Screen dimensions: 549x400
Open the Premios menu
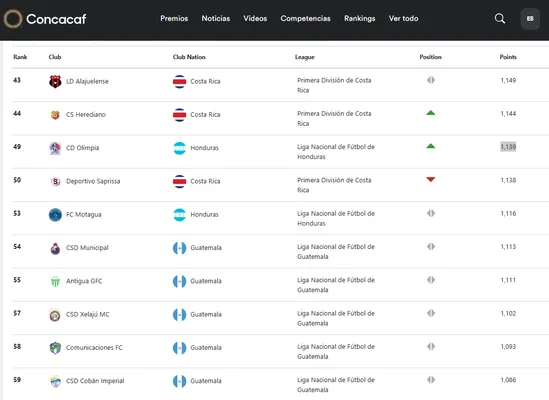coord(174,19)
